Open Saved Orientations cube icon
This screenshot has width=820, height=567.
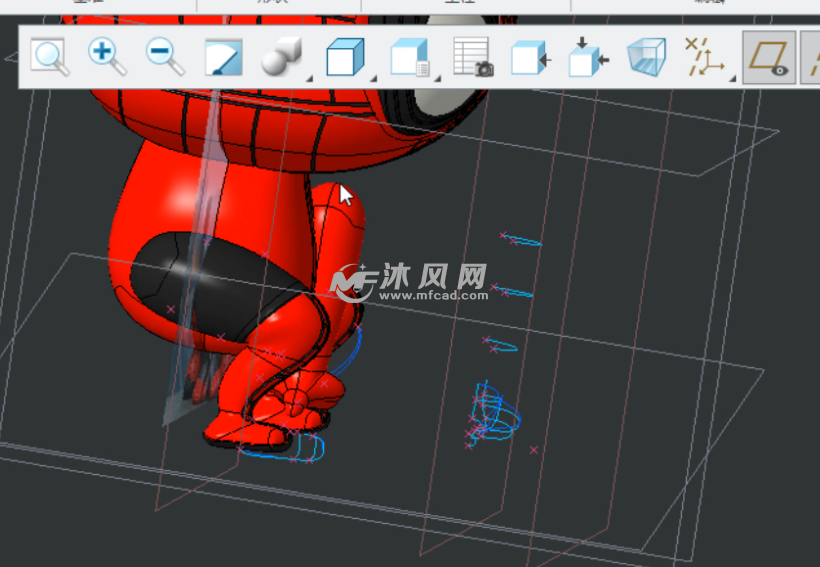(x=345, y=56)
